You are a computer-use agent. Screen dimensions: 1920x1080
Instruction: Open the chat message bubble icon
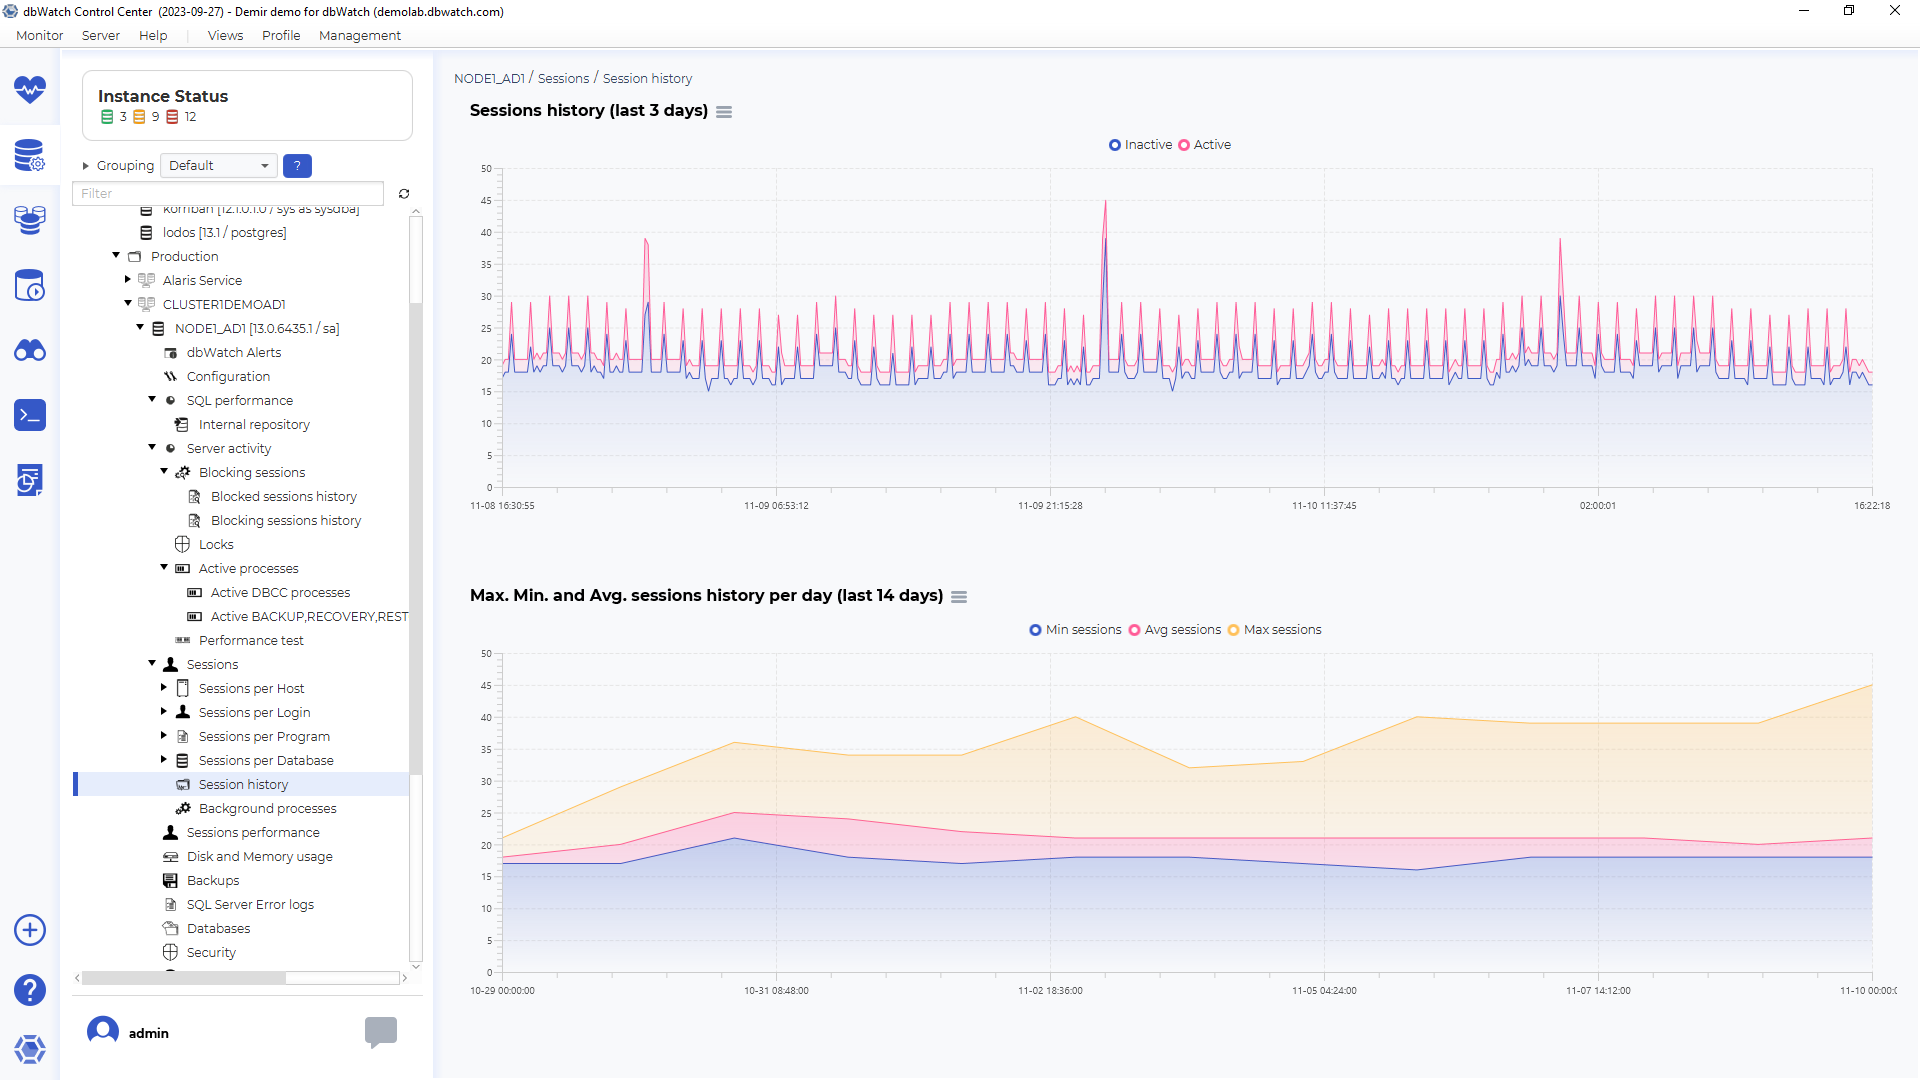click(x=380, y=1032)
